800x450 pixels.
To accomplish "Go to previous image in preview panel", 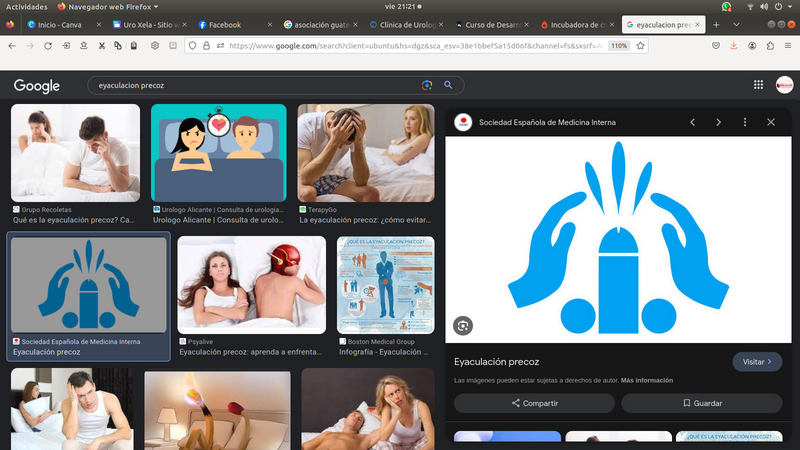I will (x=692, y=122).
